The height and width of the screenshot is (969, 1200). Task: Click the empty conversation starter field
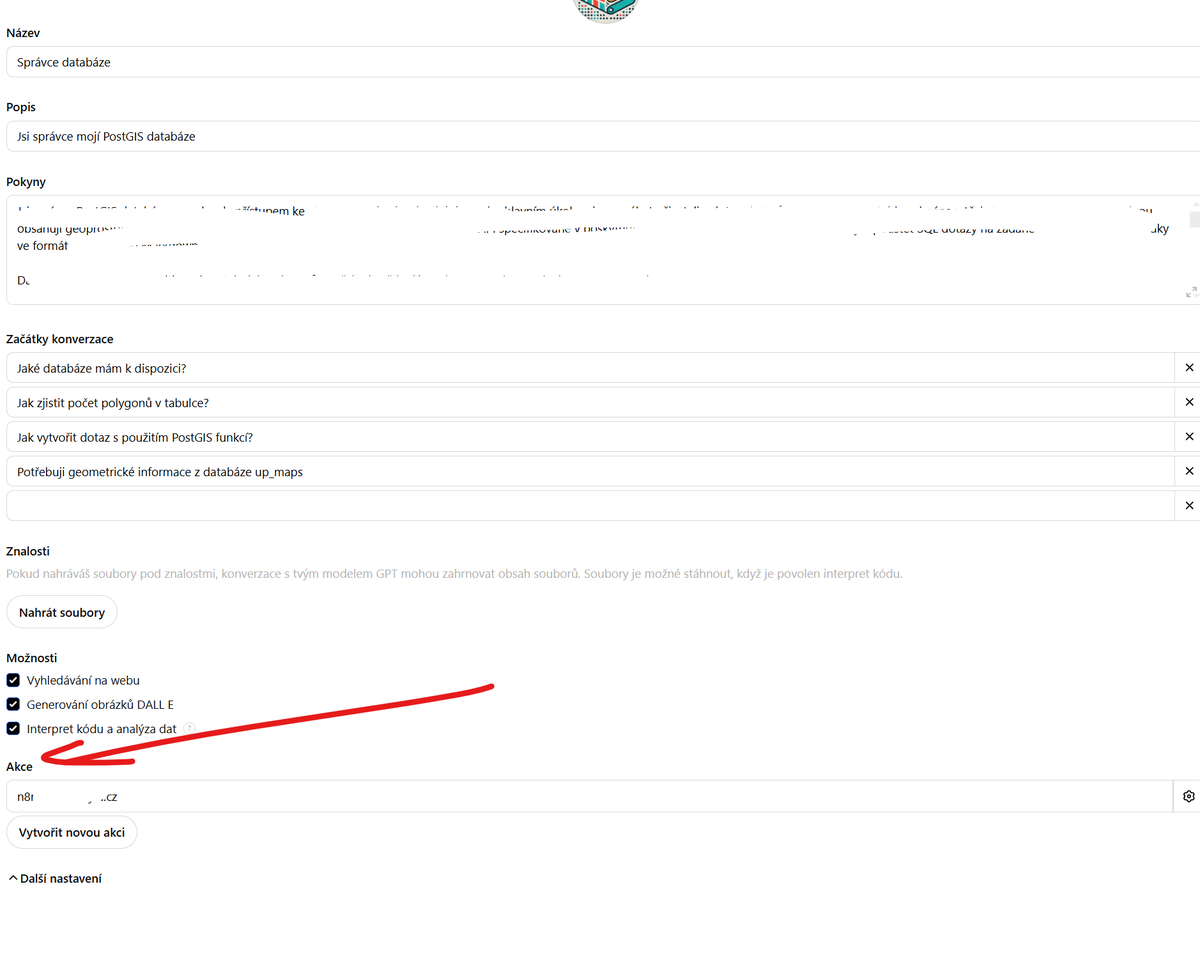pyautogui.click(x=590, y=506)
